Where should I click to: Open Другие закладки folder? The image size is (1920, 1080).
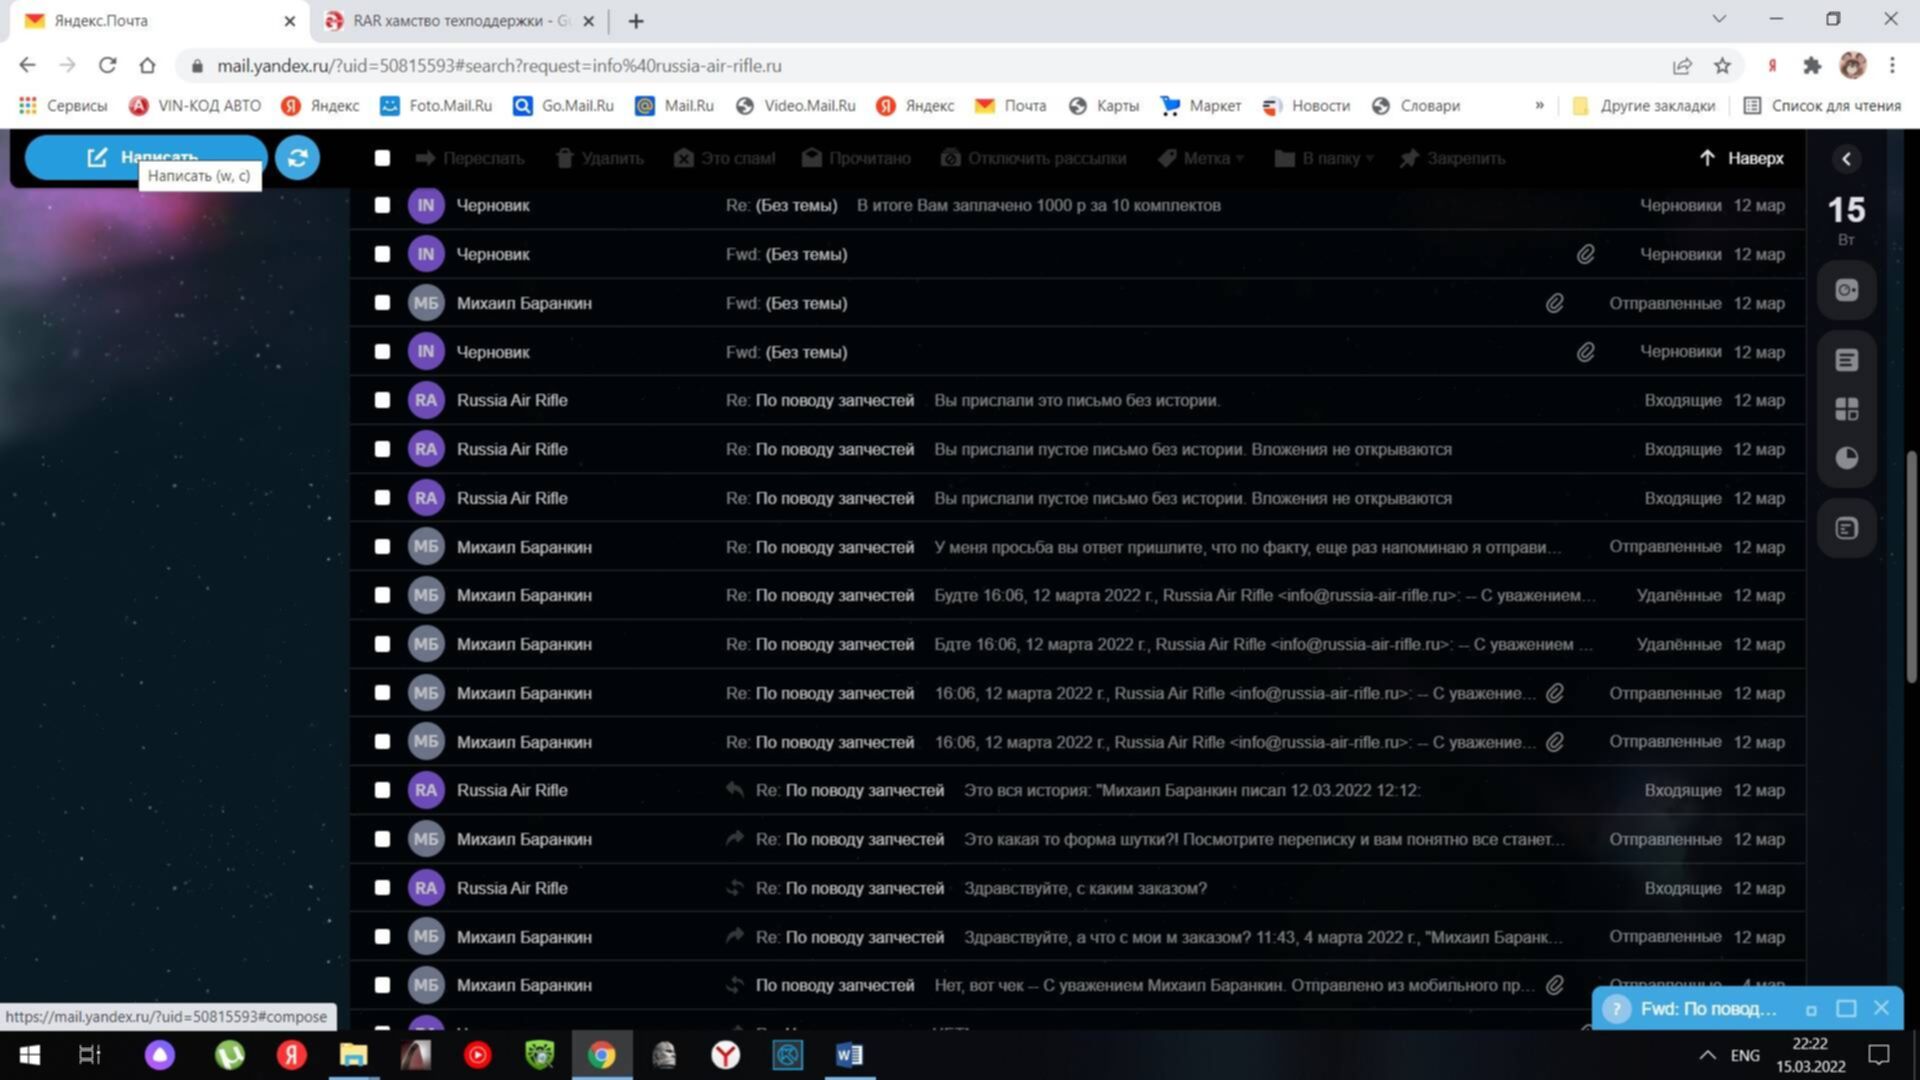point(1644,106)
